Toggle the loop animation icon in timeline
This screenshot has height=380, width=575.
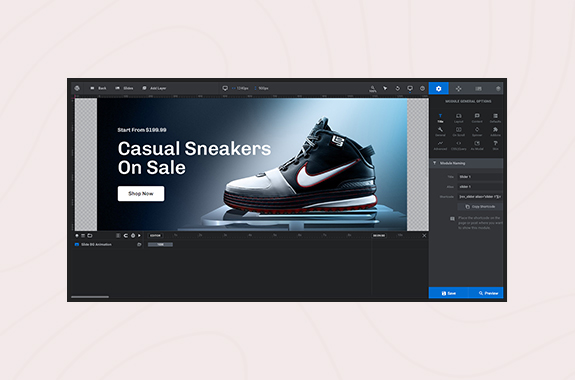click(x=125, y=235)
